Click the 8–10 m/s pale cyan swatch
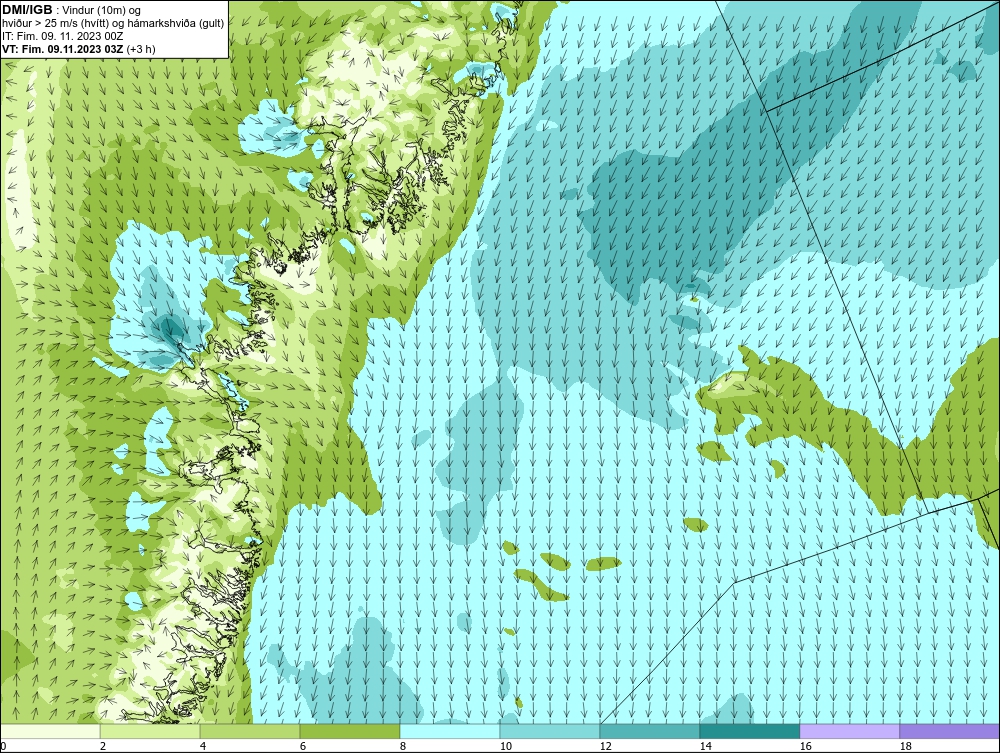Image resolution: width=1000 pixels, height=753 pixels. click(x=450, y=731)
